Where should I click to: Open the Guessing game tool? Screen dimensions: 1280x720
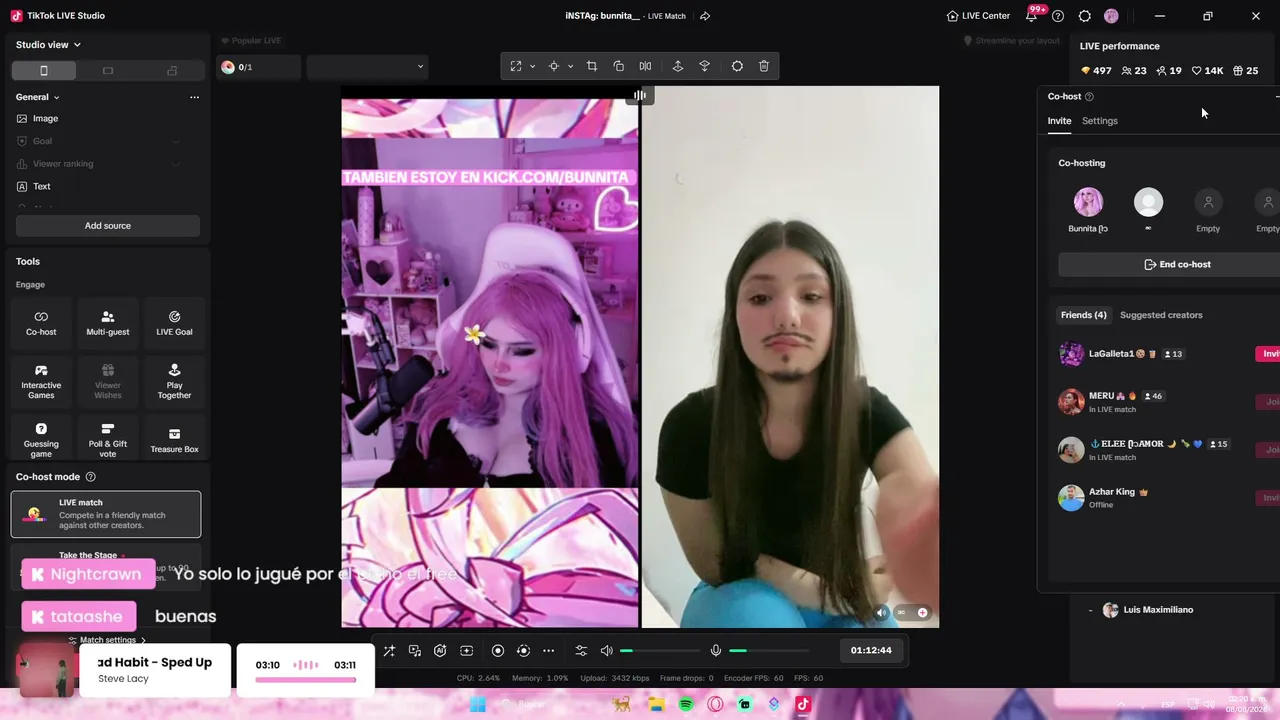click(41, 440)
